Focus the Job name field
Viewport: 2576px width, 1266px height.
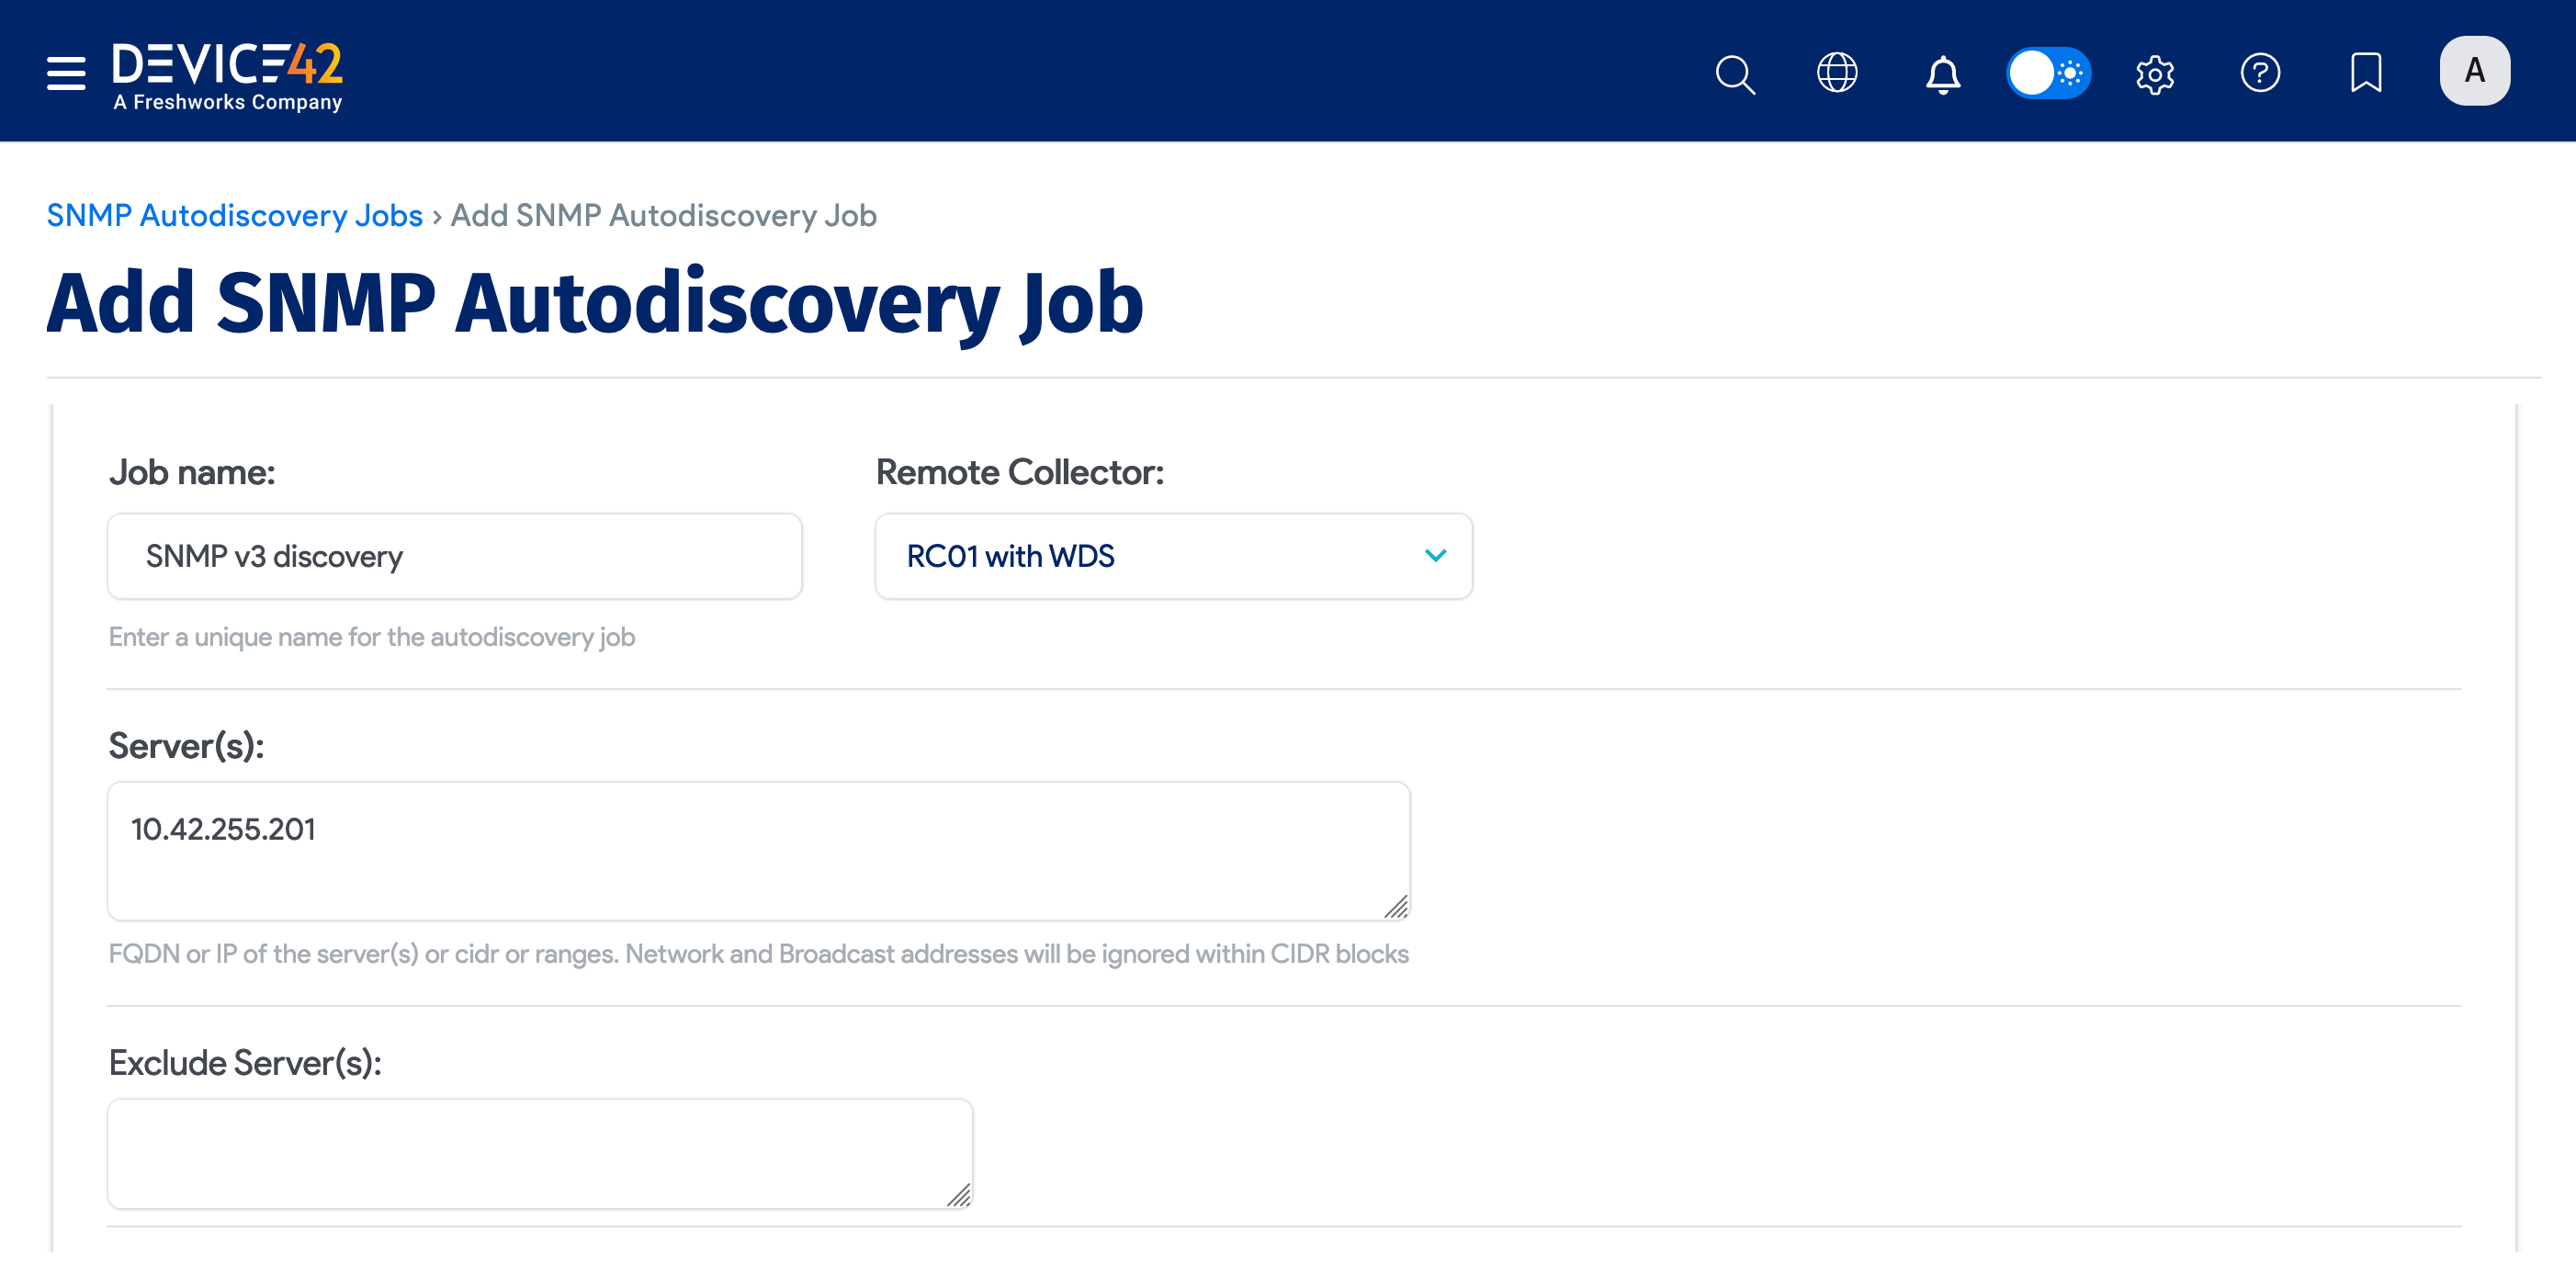[454, 556]
